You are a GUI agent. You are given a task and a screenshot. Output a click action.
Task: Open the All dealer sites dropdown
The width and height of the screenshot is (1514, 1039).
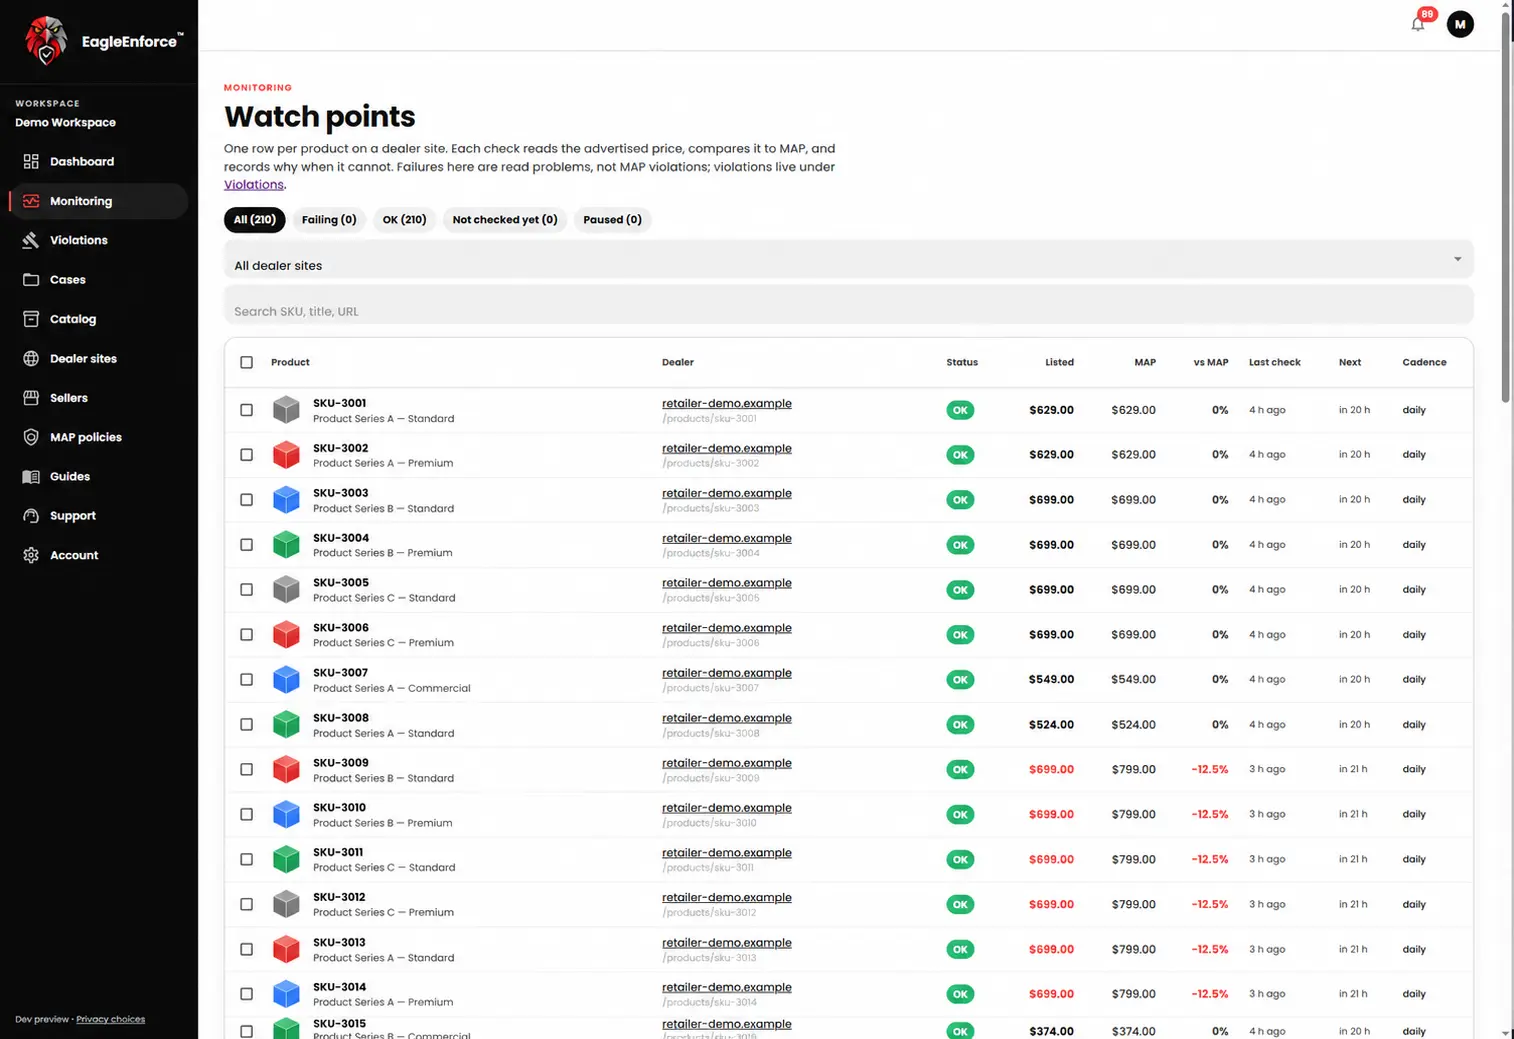(848, 260)
